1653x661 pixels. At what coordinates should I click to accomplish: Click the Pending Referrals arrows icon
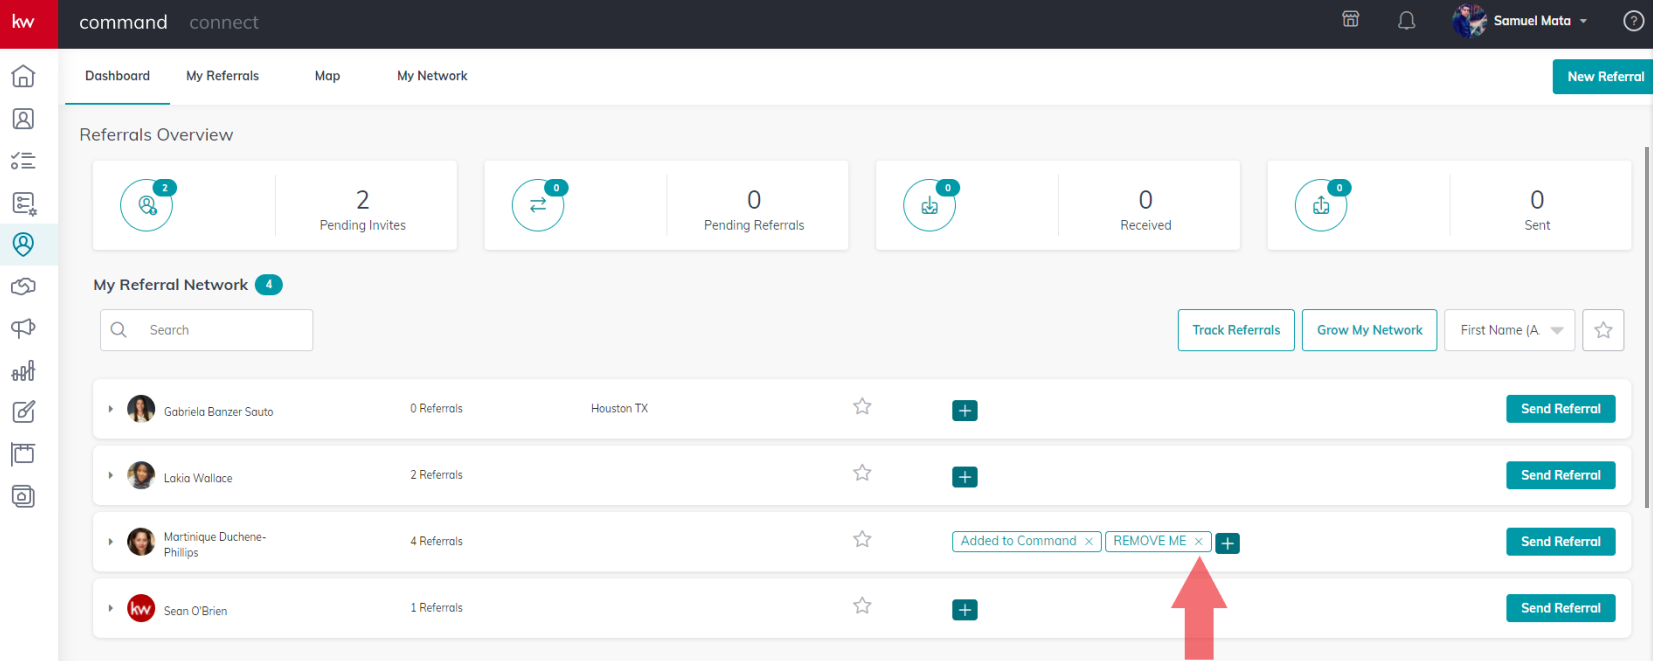pyautogui.click(x=538, y=205)
